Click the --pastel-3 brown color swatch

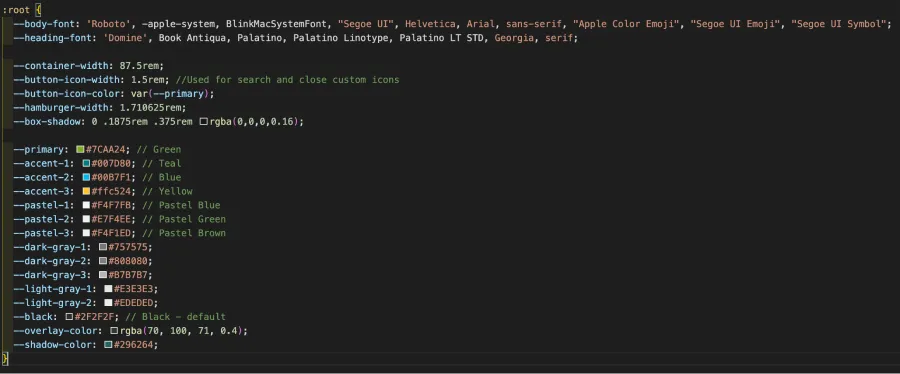point(86,233)
